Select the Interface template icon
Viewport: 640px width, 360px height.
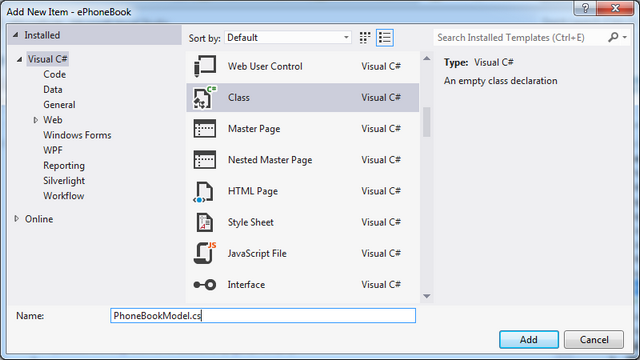pyautogui.click(x=204, y=284)
